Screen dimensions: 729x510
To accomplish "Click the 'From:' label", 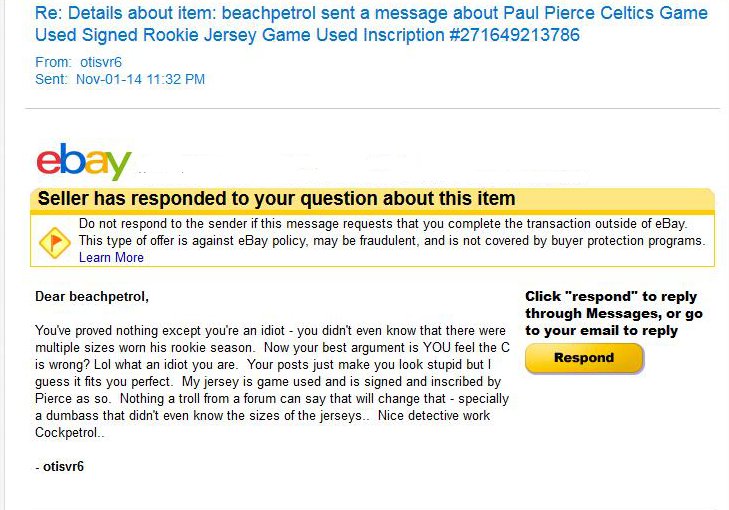I will click(53, 62).
